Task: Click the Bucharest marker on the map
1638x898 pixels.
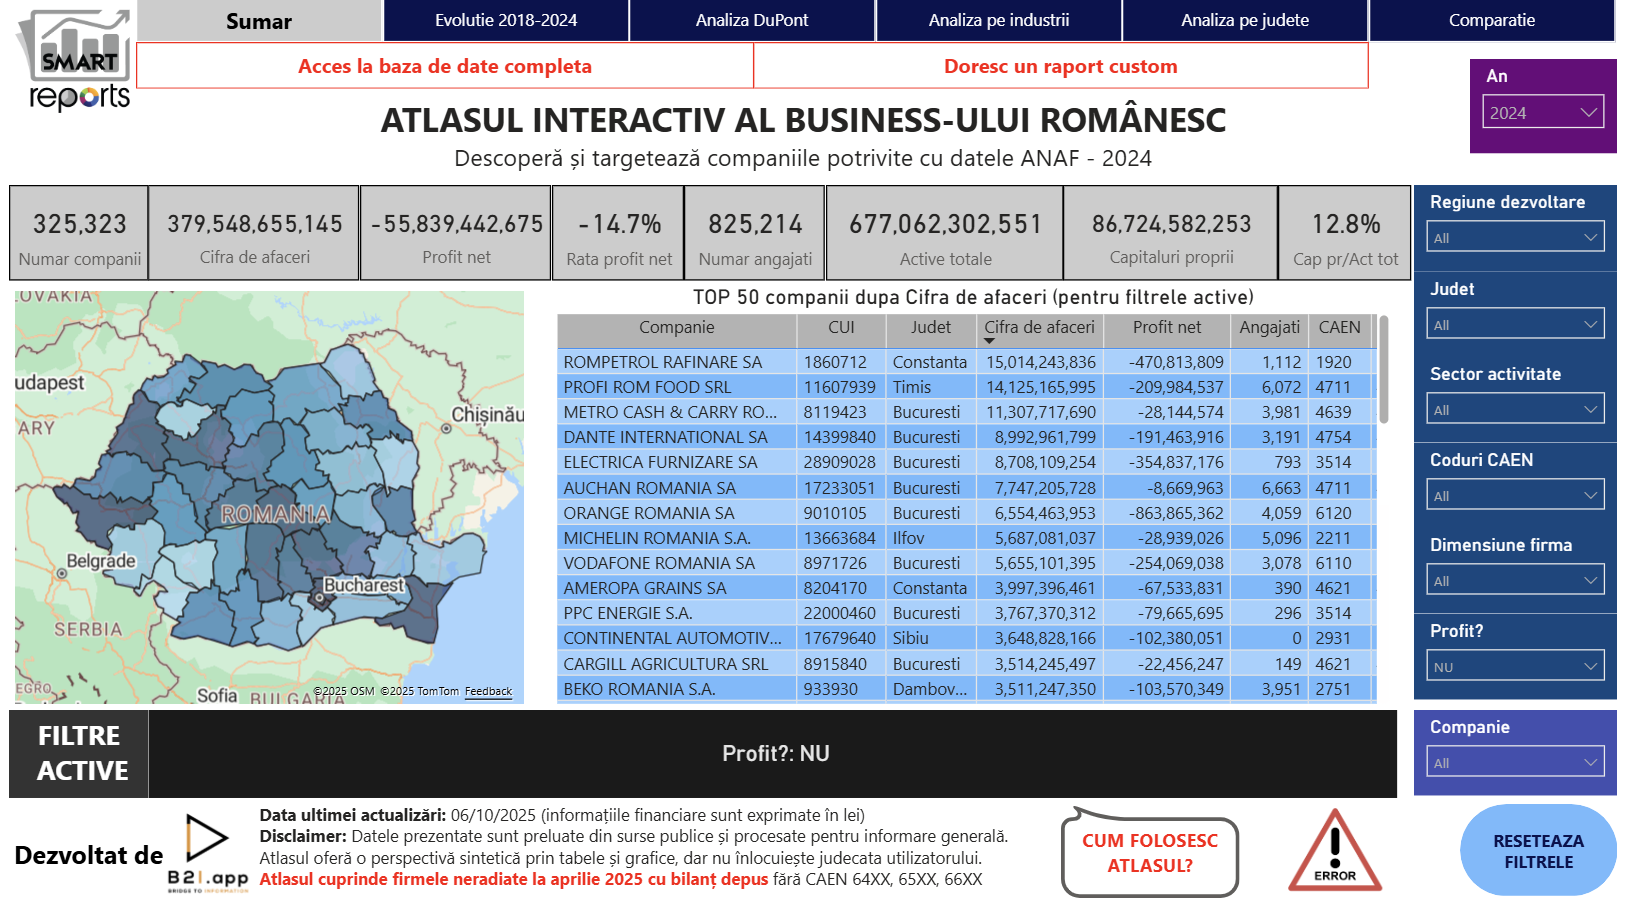Action: (320, 598)
